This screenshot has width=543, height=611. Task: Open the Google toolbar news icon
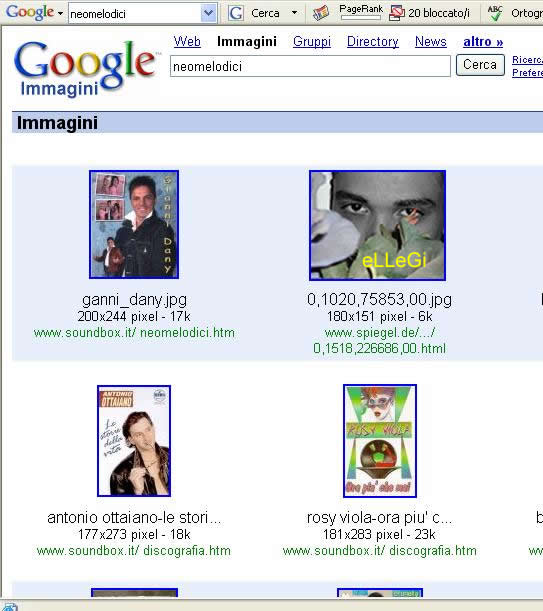point(321,13)
